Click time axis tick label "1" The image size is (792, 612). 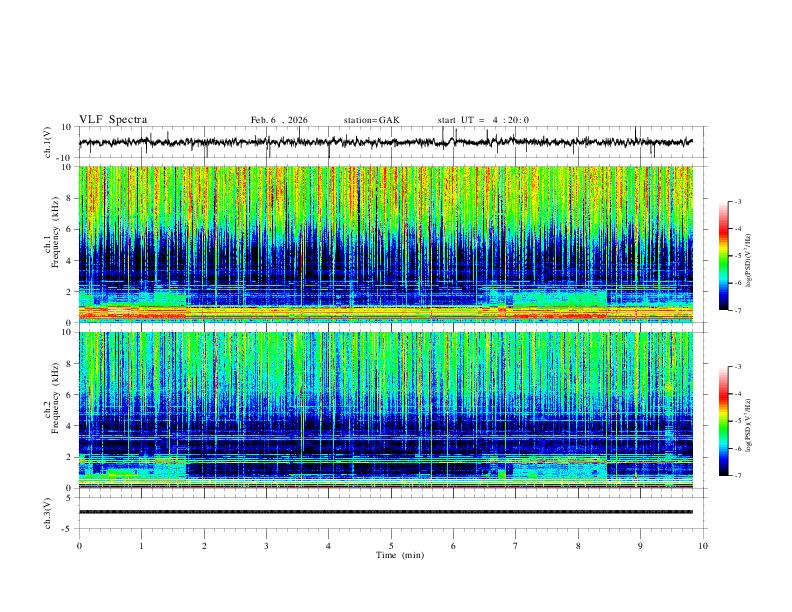142,546
